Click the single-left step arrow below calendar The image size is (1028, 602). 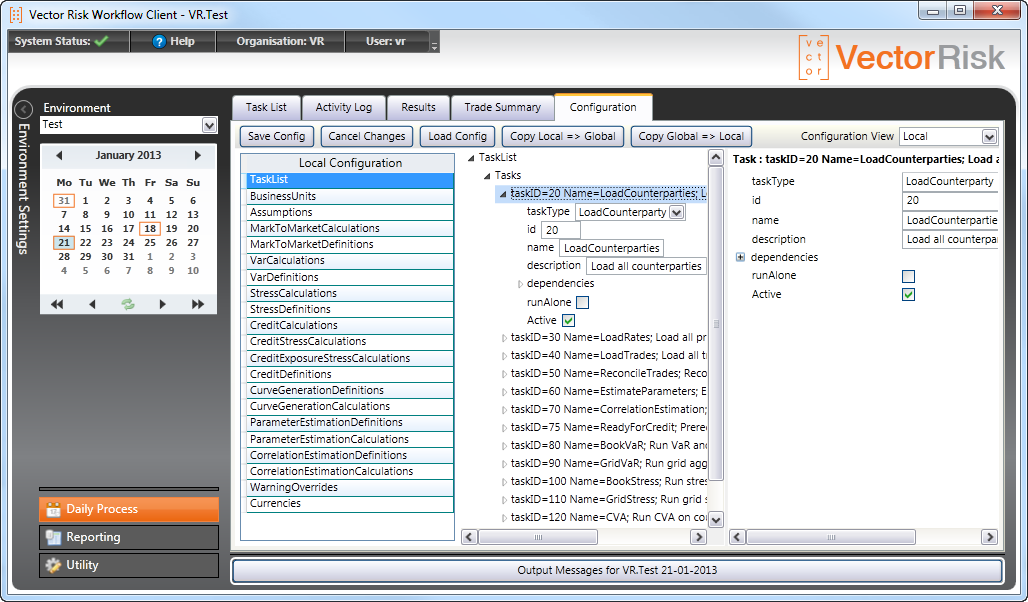pos(92,304)
